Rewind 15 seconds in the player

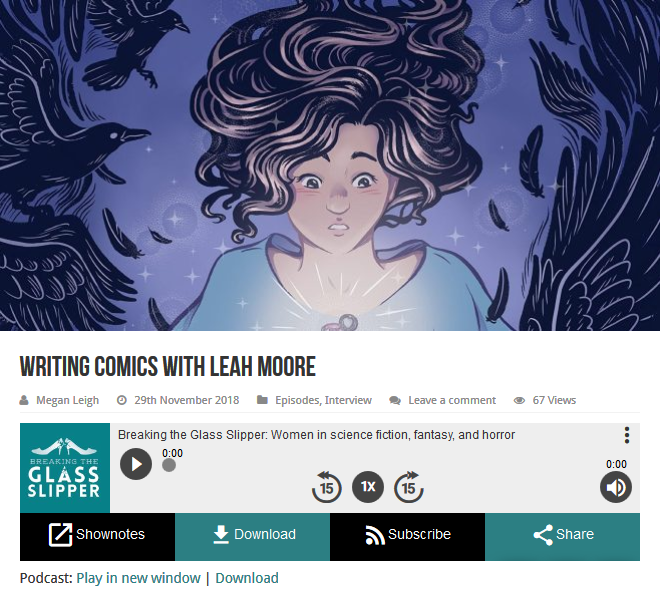(327, 487)
